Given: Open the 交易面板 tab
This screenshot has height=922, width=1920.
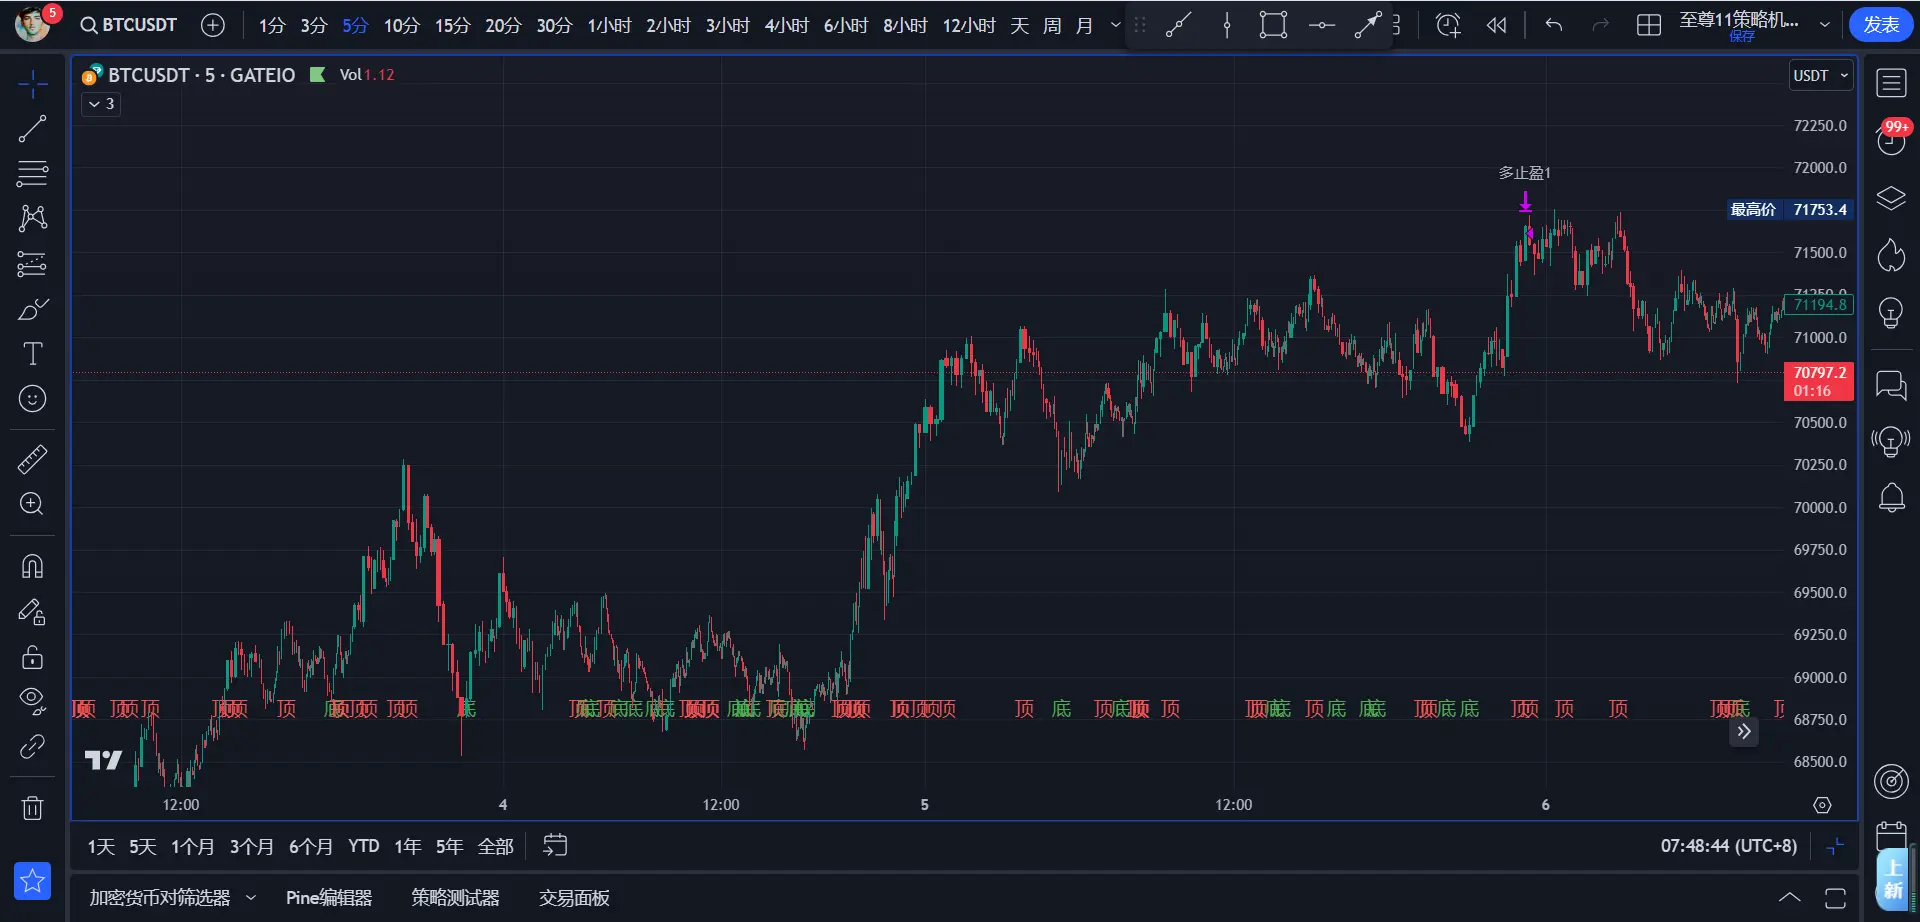Looking at the screenshot, I should pos(574,898).
